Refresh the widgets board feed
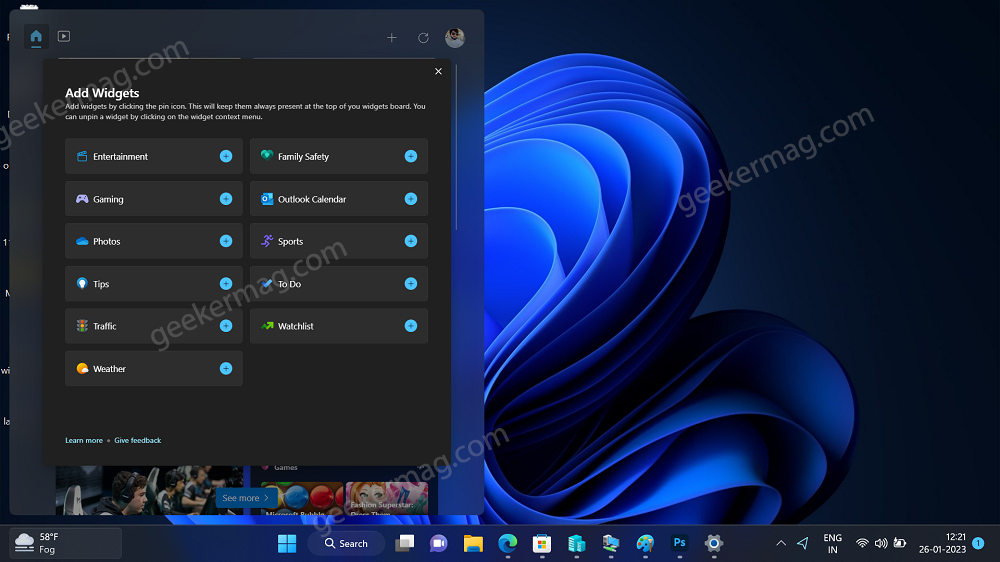The height and width of the screenshot is (562, 1000). coord(423,38)
